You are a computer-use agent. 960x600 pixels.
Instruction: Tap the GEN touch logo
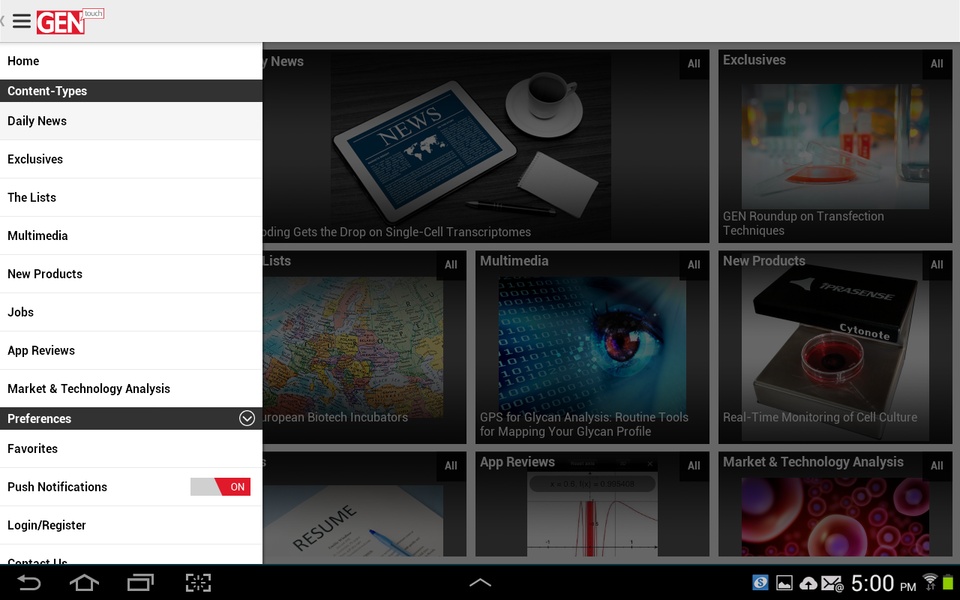[70, 21]
